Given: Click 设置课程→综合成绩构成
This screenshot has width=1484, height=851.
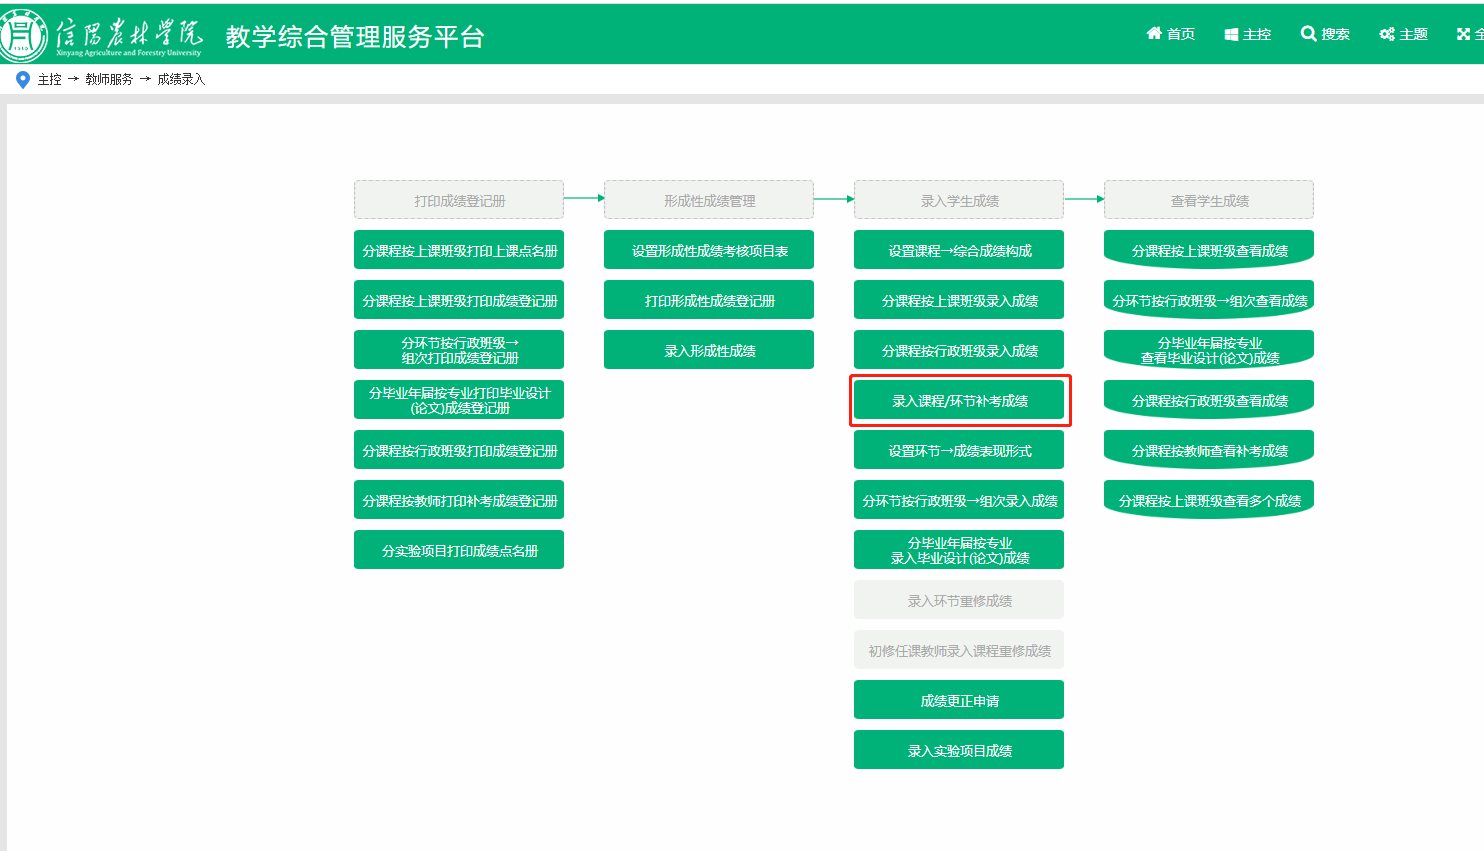Looking at the screenshot, I should tap(959, 251).
